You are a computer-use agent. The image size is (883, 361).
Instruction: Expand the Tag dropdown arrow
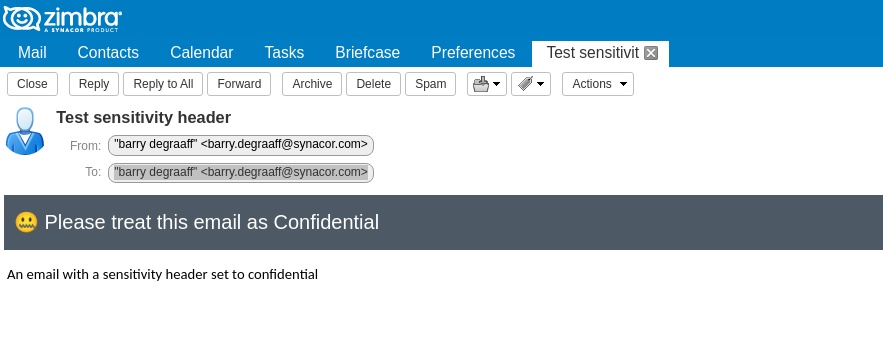[541, 84]
